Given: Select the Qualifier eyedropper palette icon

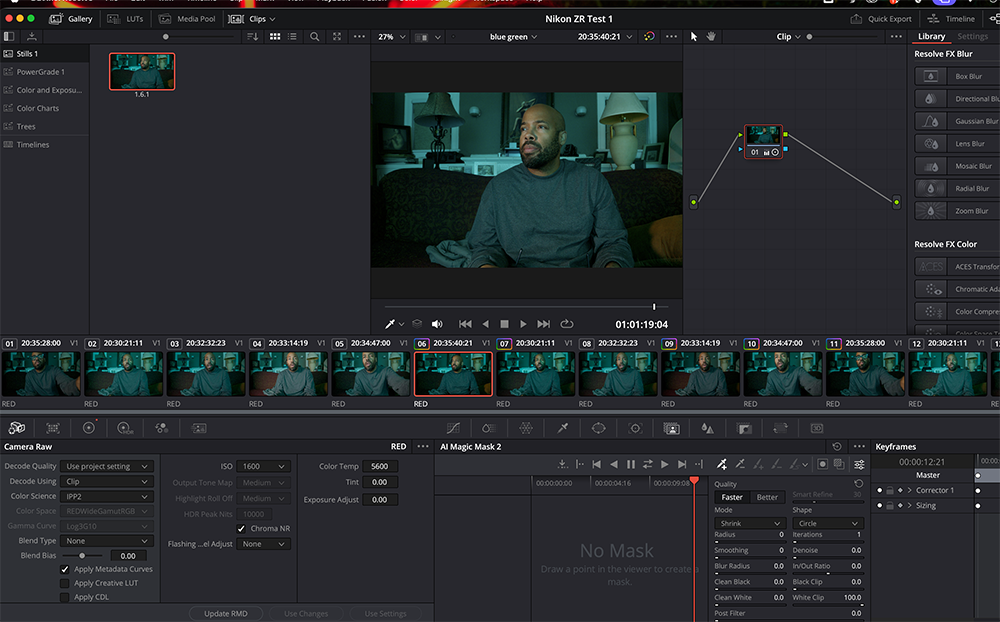Looking at the screenshot, I should coord(562,427).
